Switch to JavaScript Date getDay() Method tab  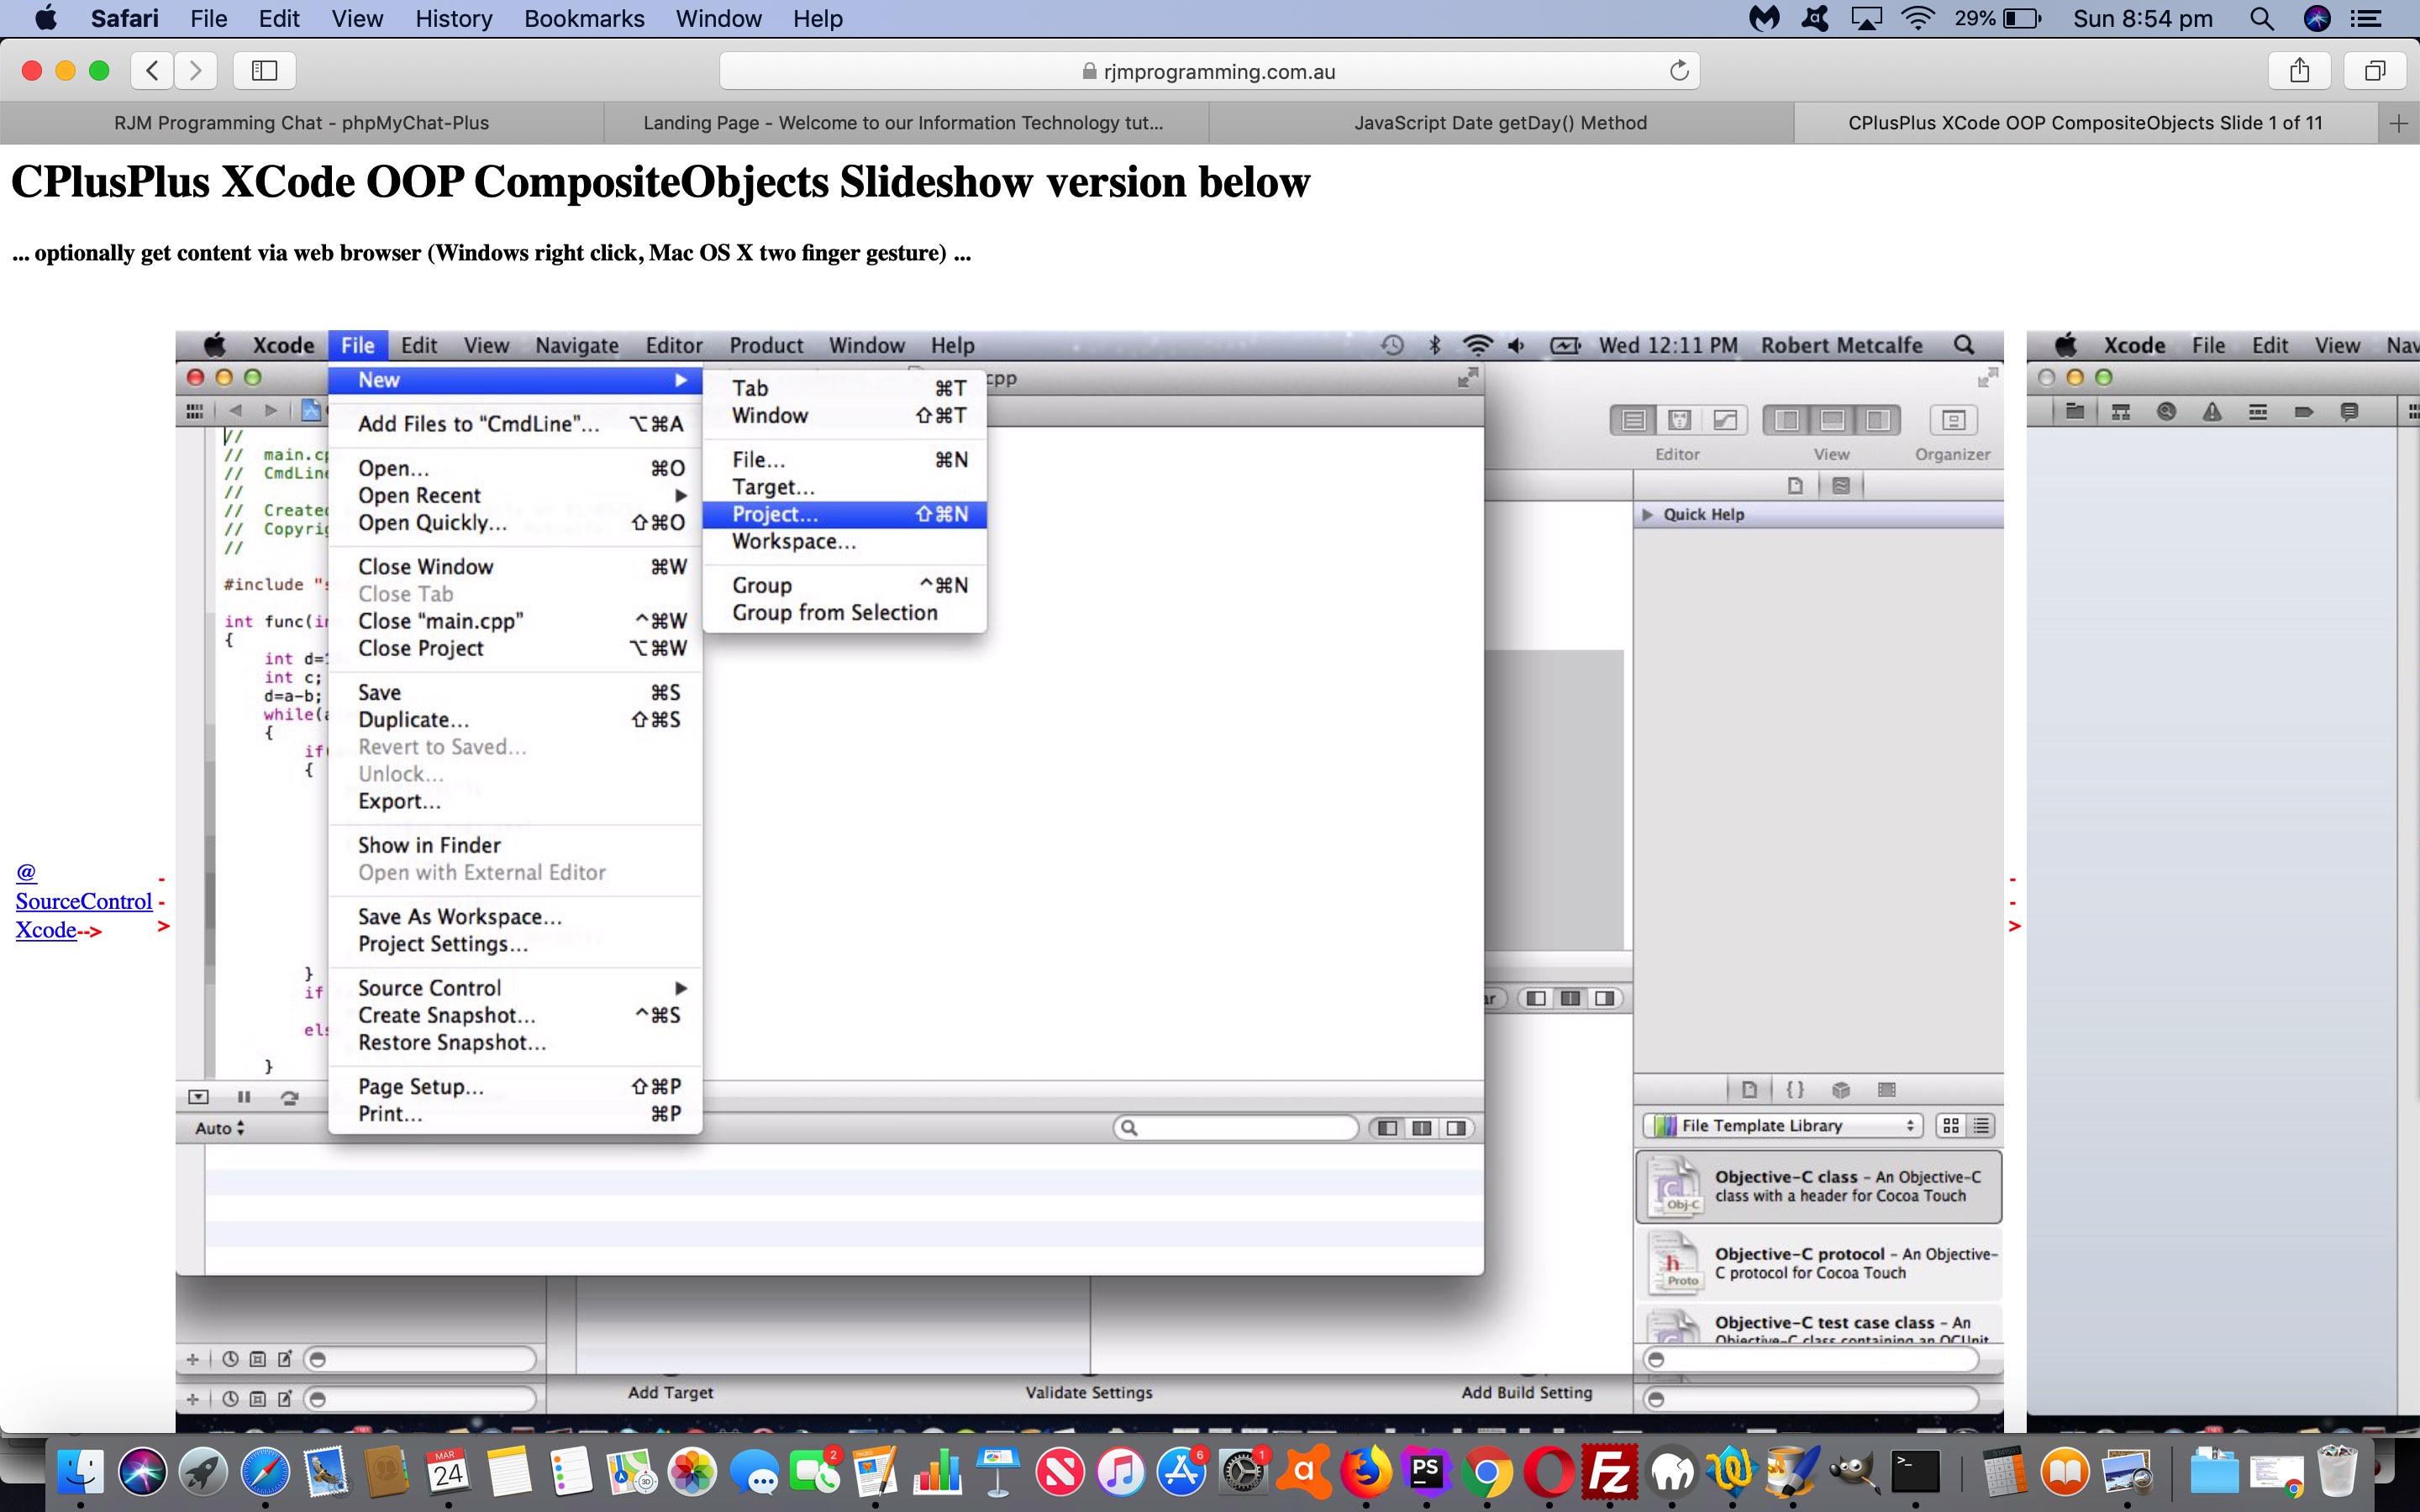pyautogui.click(x=1499, y=123)
